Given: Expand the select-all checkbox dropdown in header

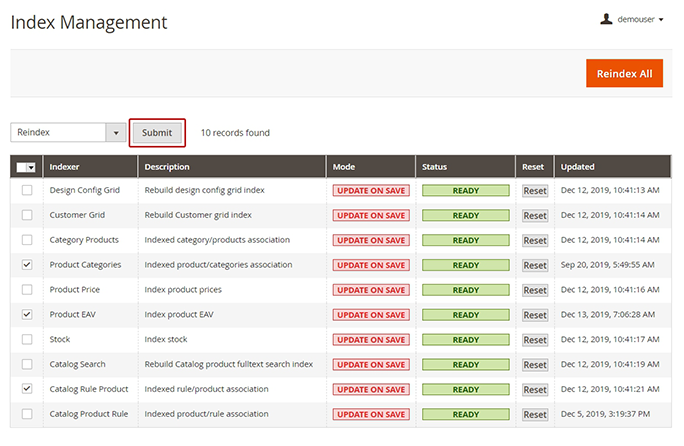Looking at the screenshot, I should (x=31, y=168).
